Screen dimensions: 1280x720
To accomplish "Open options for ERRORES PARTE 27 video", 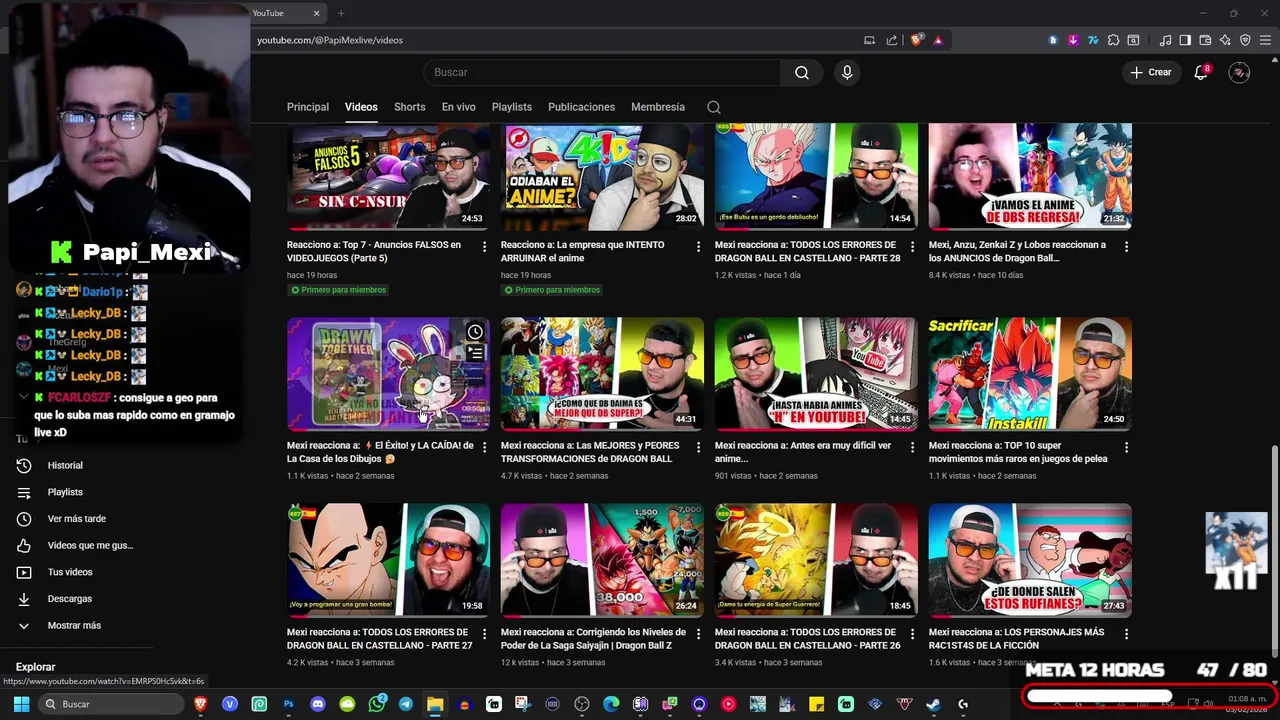I will pyautogui.click(x=485, y=634).
